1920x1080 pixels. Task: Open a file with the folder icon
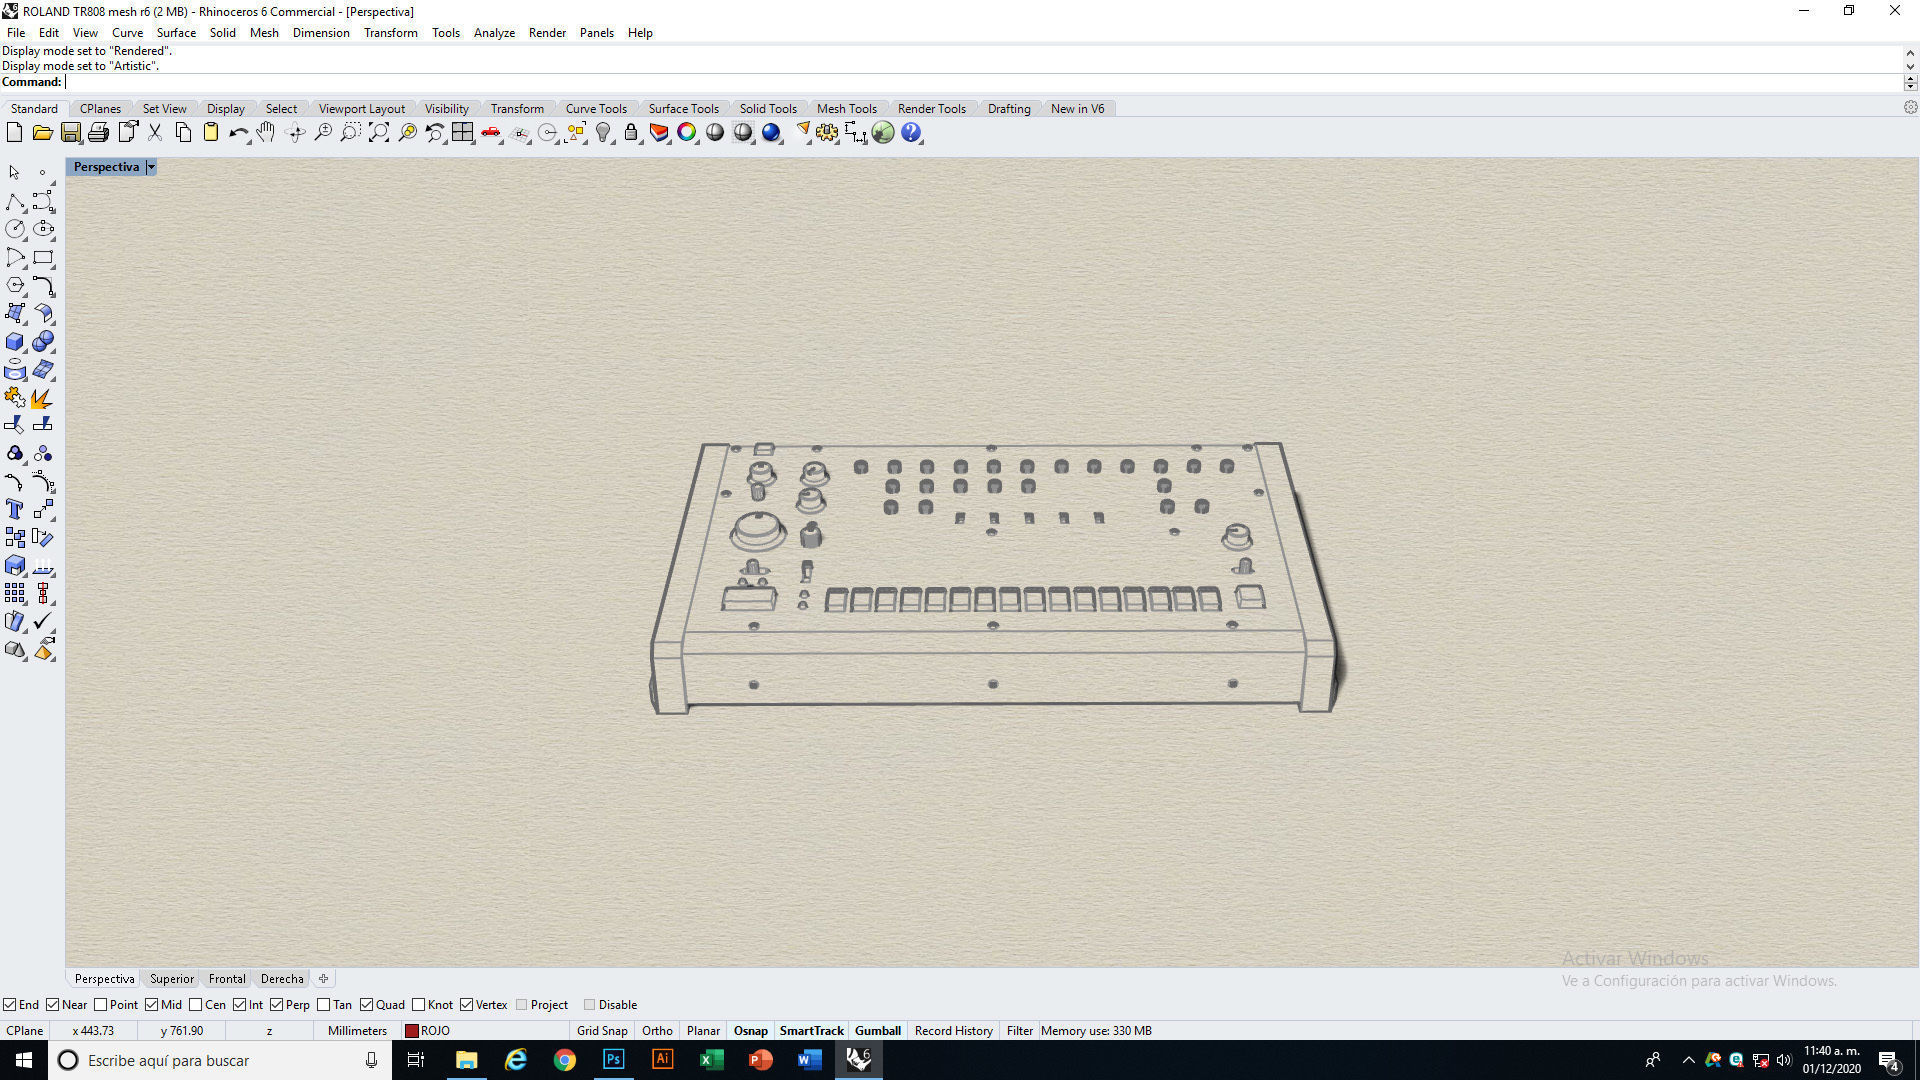(x=42, y=132)
